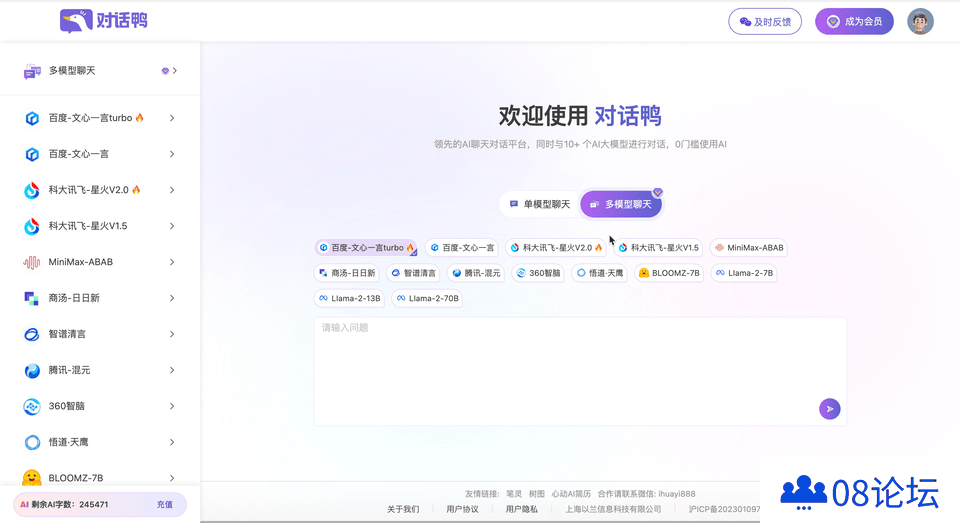Image resolution: width=960 pixels, height=523 pixels.
Task: Expand 百度-文心一言turbo row chevron
Action: click(x=172, y=118)
